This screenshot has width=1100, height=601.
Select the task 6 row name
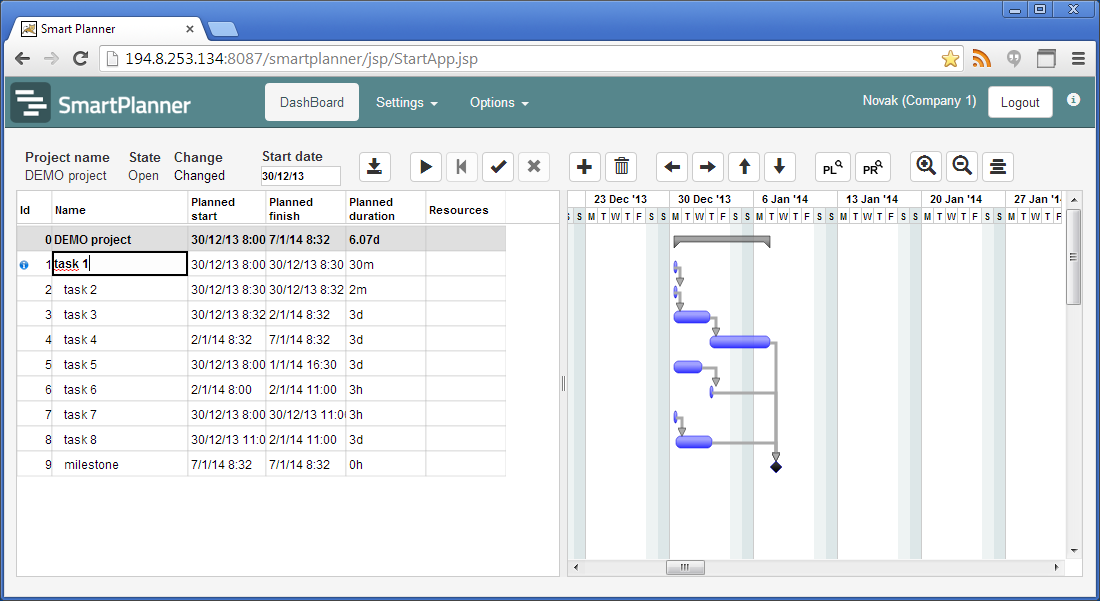tap(80, 390)
